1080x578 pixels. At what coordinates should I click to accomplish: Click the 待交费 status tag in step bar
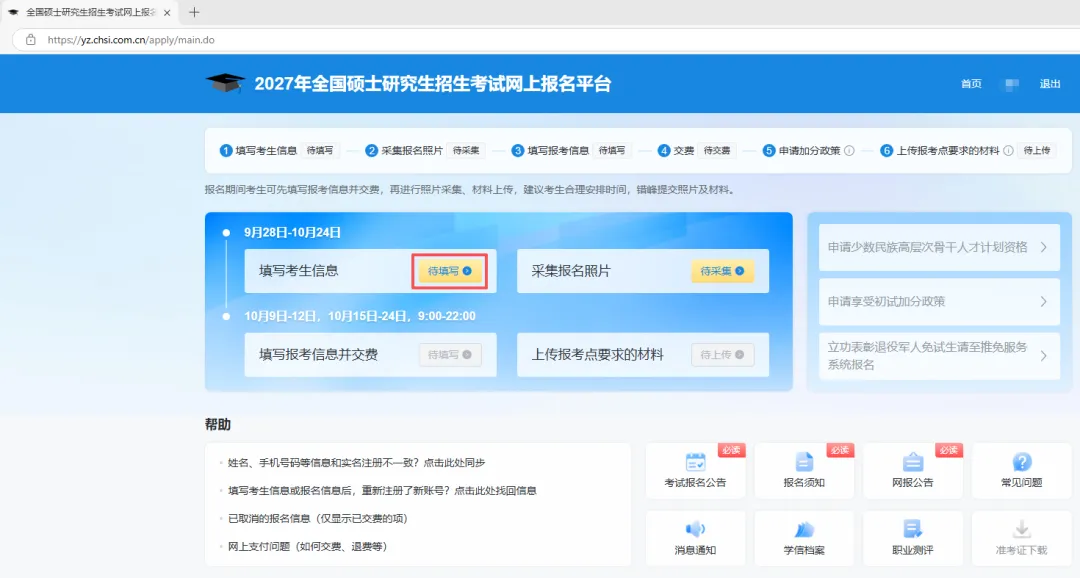(x=717, y=150)
